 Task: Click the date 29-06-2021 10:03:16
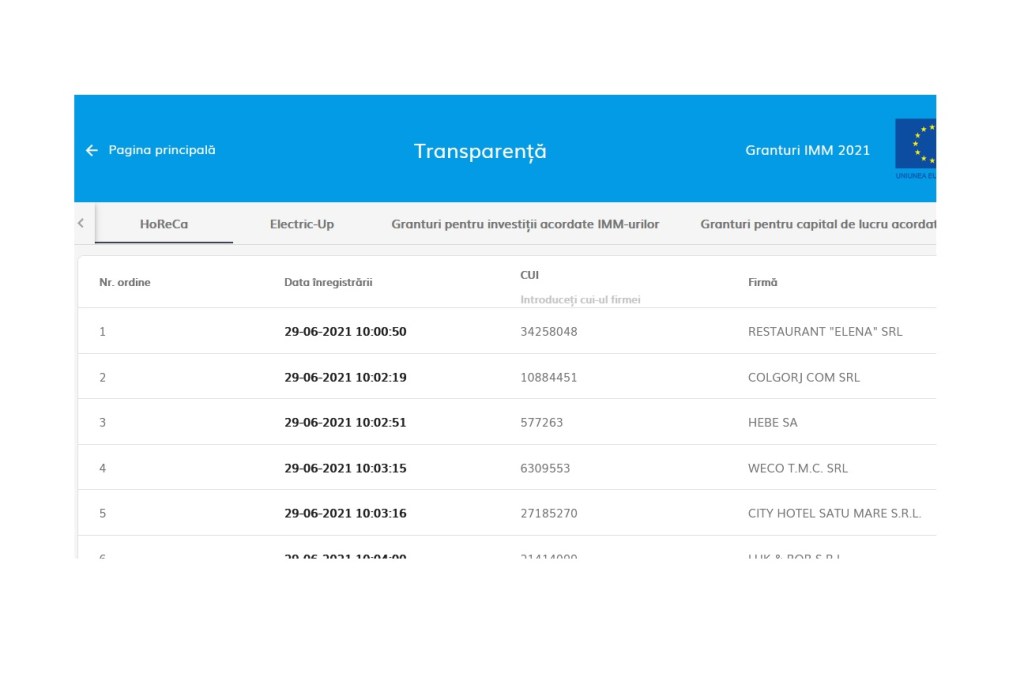(x=345, y=513)
